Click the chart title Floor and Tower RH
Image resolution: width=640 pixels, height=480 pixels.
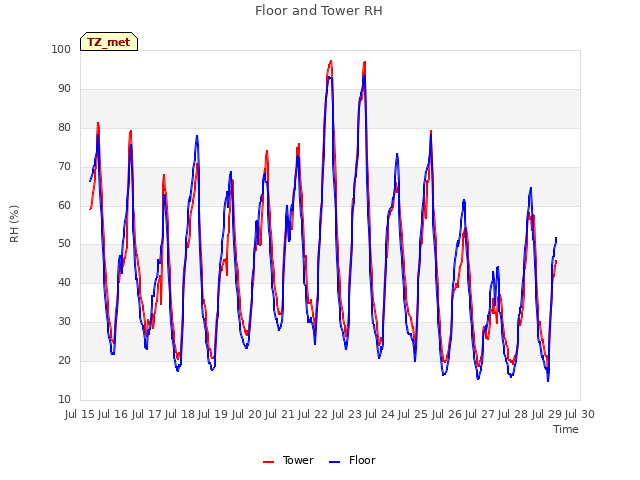click(319, 11)
